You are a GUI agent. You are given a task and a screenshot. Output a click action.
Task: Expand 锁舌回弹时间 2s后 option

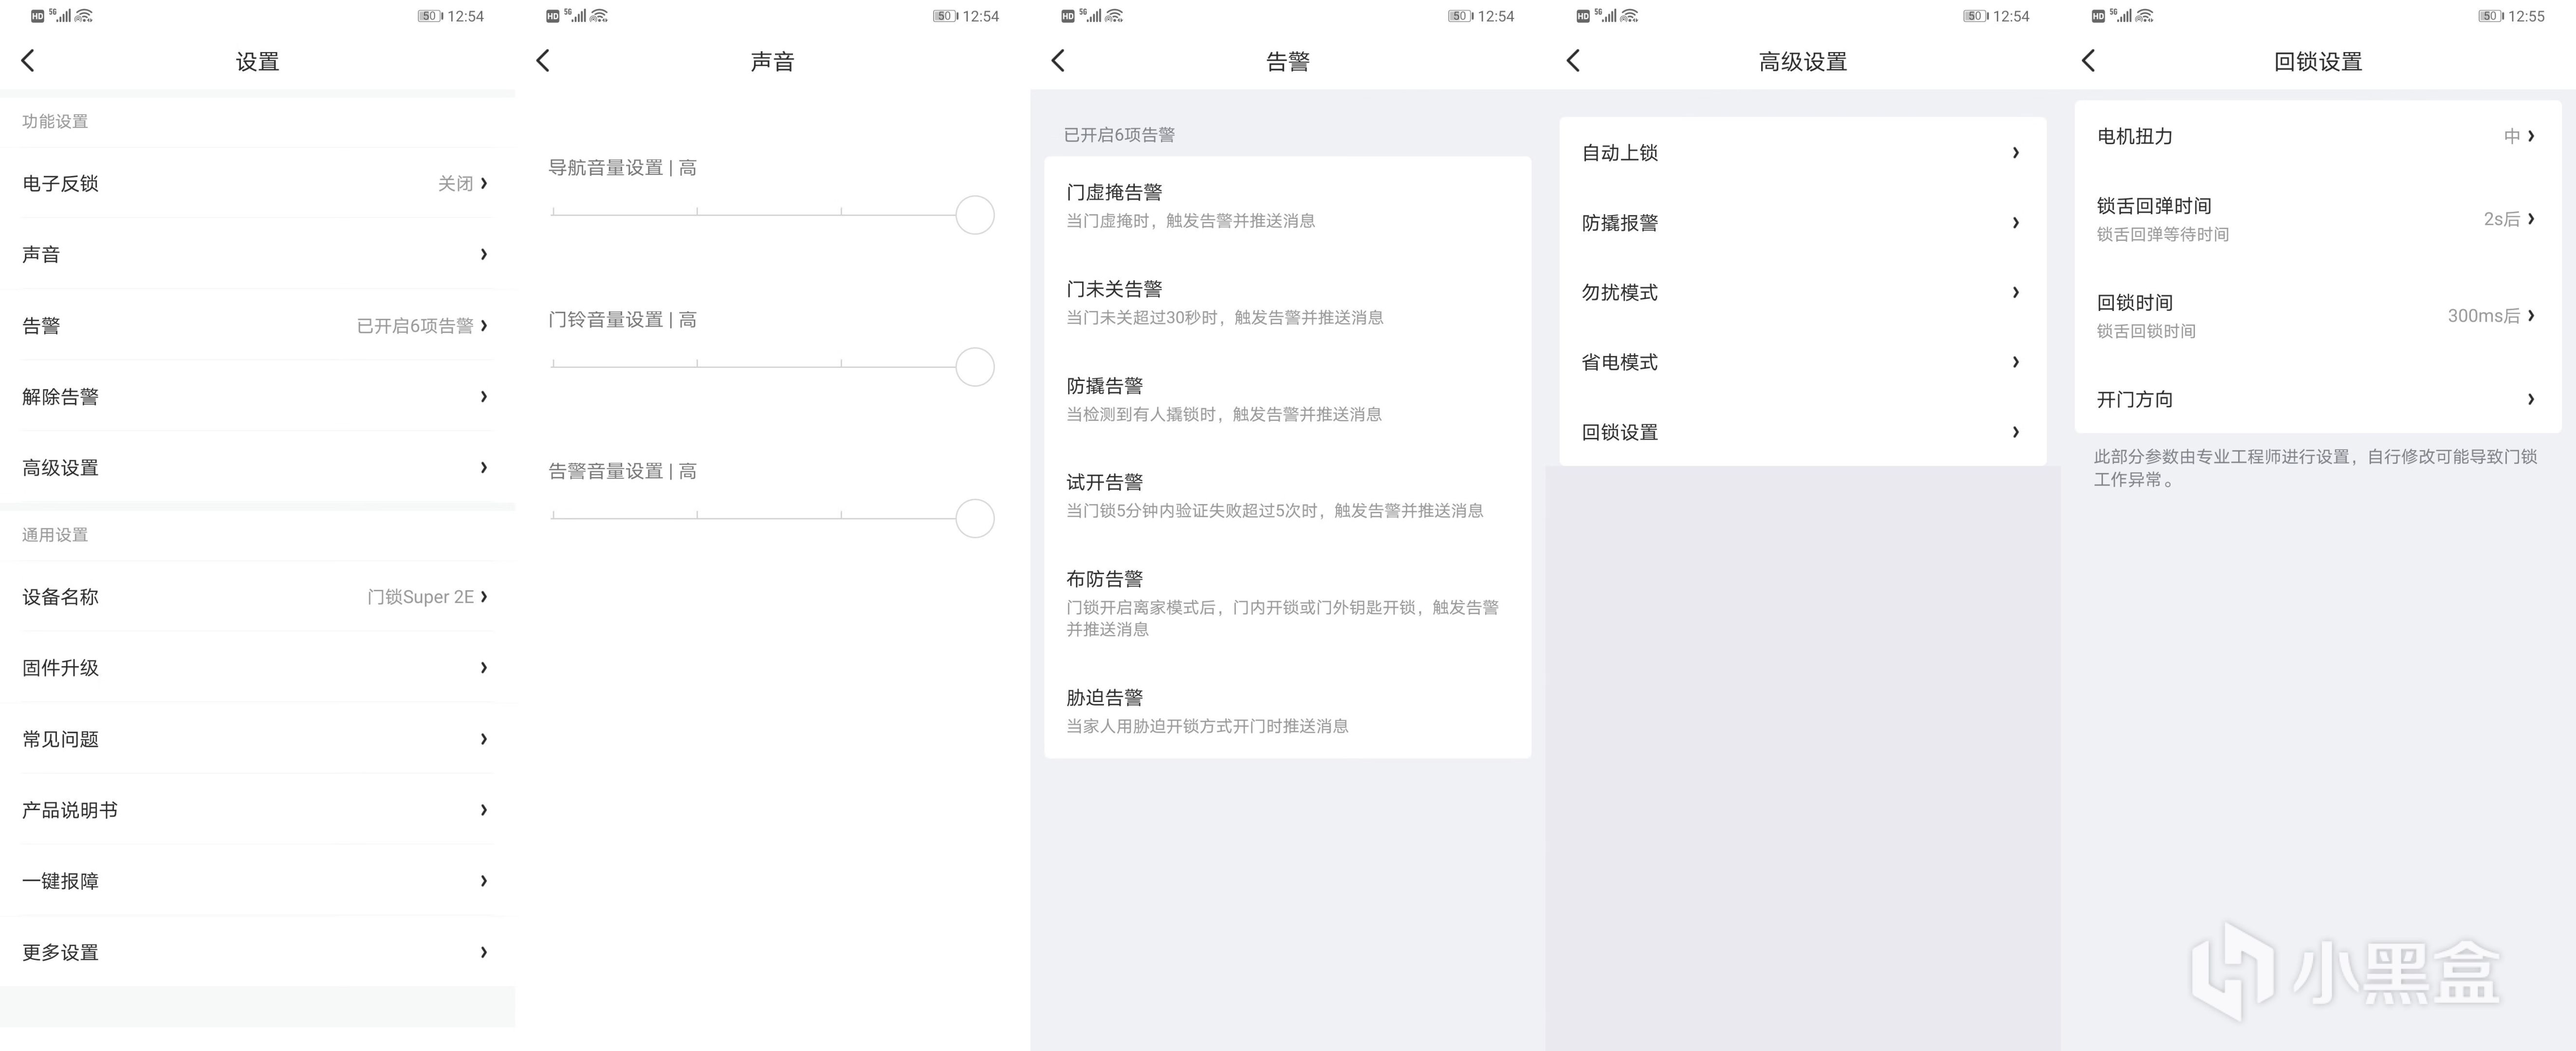tap(2530, 218)
